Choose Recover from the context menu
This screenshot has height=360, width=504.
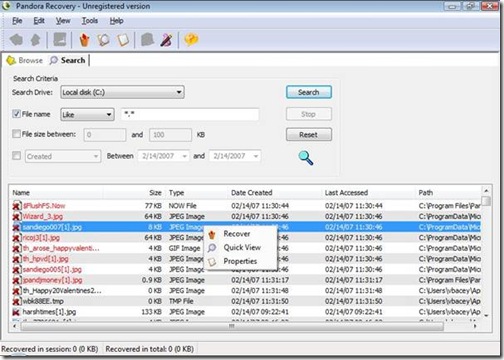click(236, 234)
